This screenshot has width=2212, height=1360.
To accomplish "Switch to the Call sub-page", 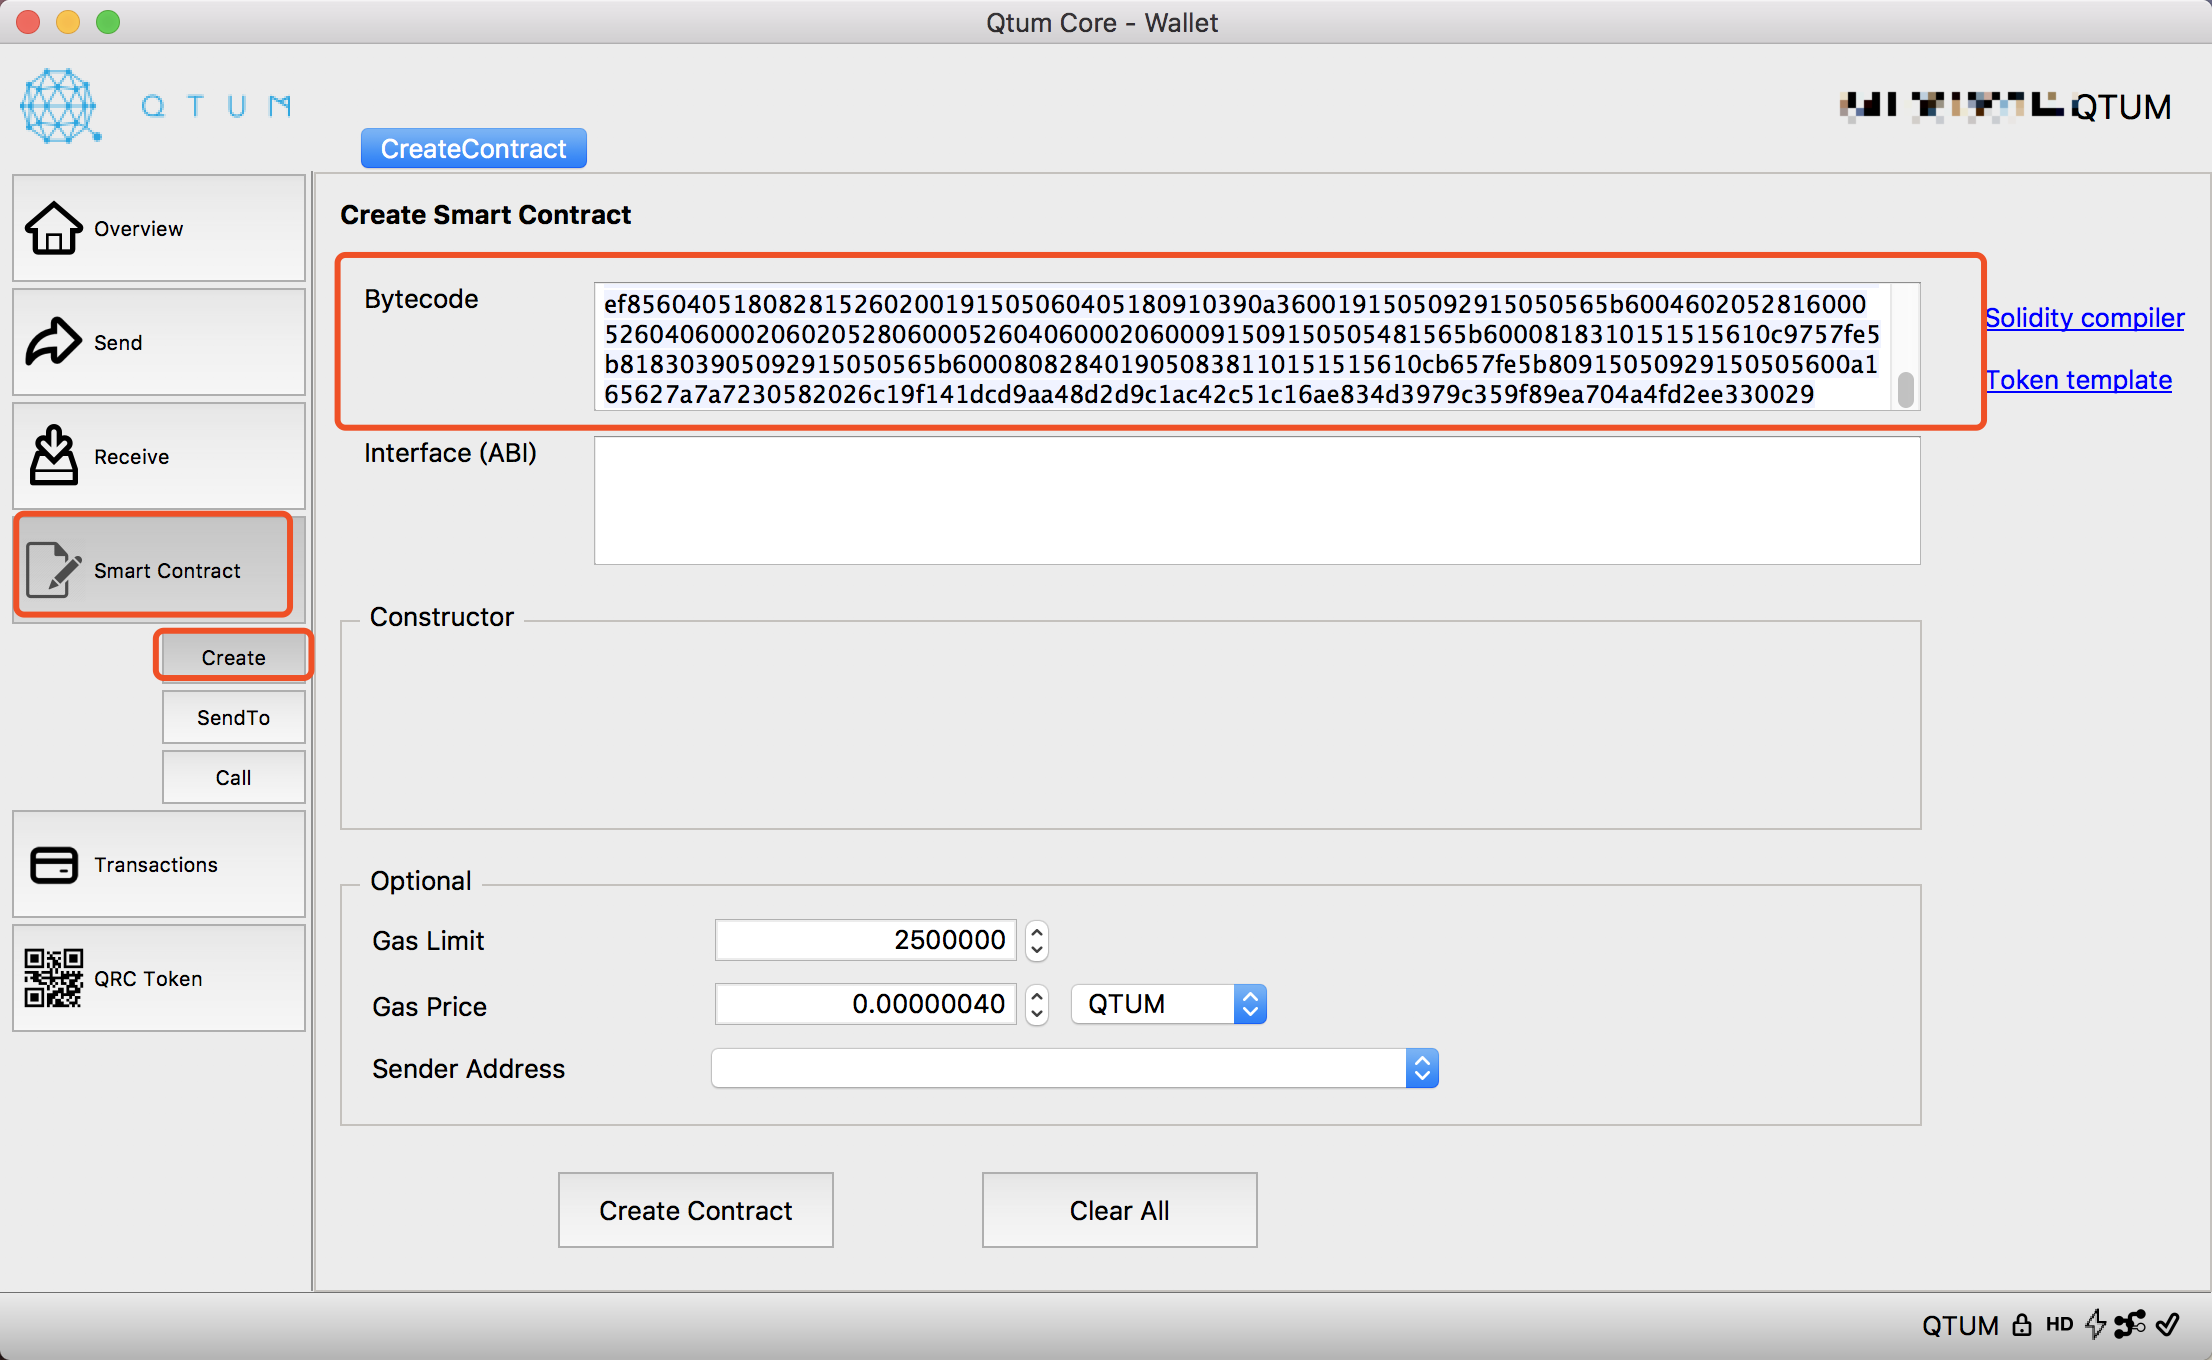I will [x=233, y=777].
